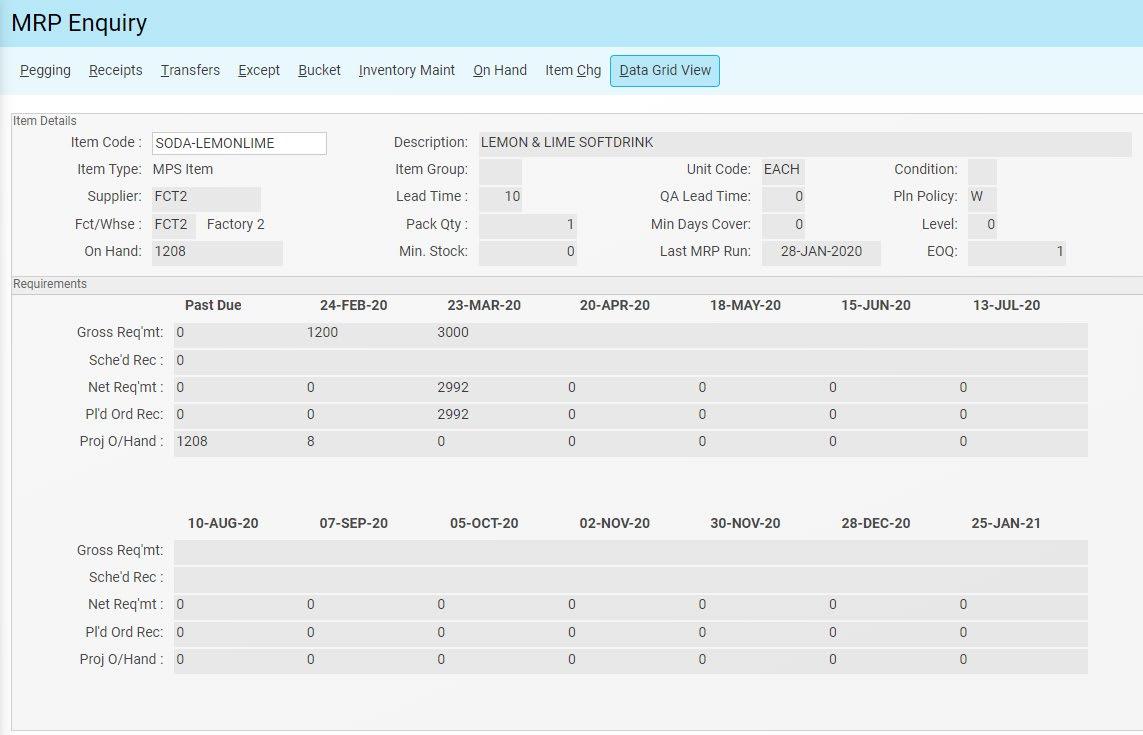This screenshot has width=1143, height=735.
Task: Click Sche'd Rec 0 under Past Due
Action: (x=180, y=360)
